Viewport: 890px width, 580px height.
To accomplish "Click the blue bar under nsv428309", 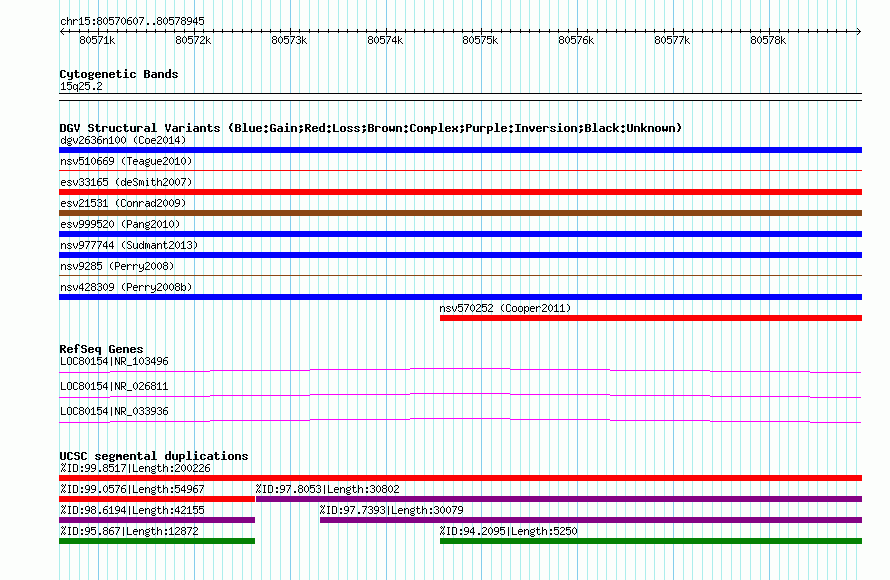I will pyautogui.click(x=460, y=297).
